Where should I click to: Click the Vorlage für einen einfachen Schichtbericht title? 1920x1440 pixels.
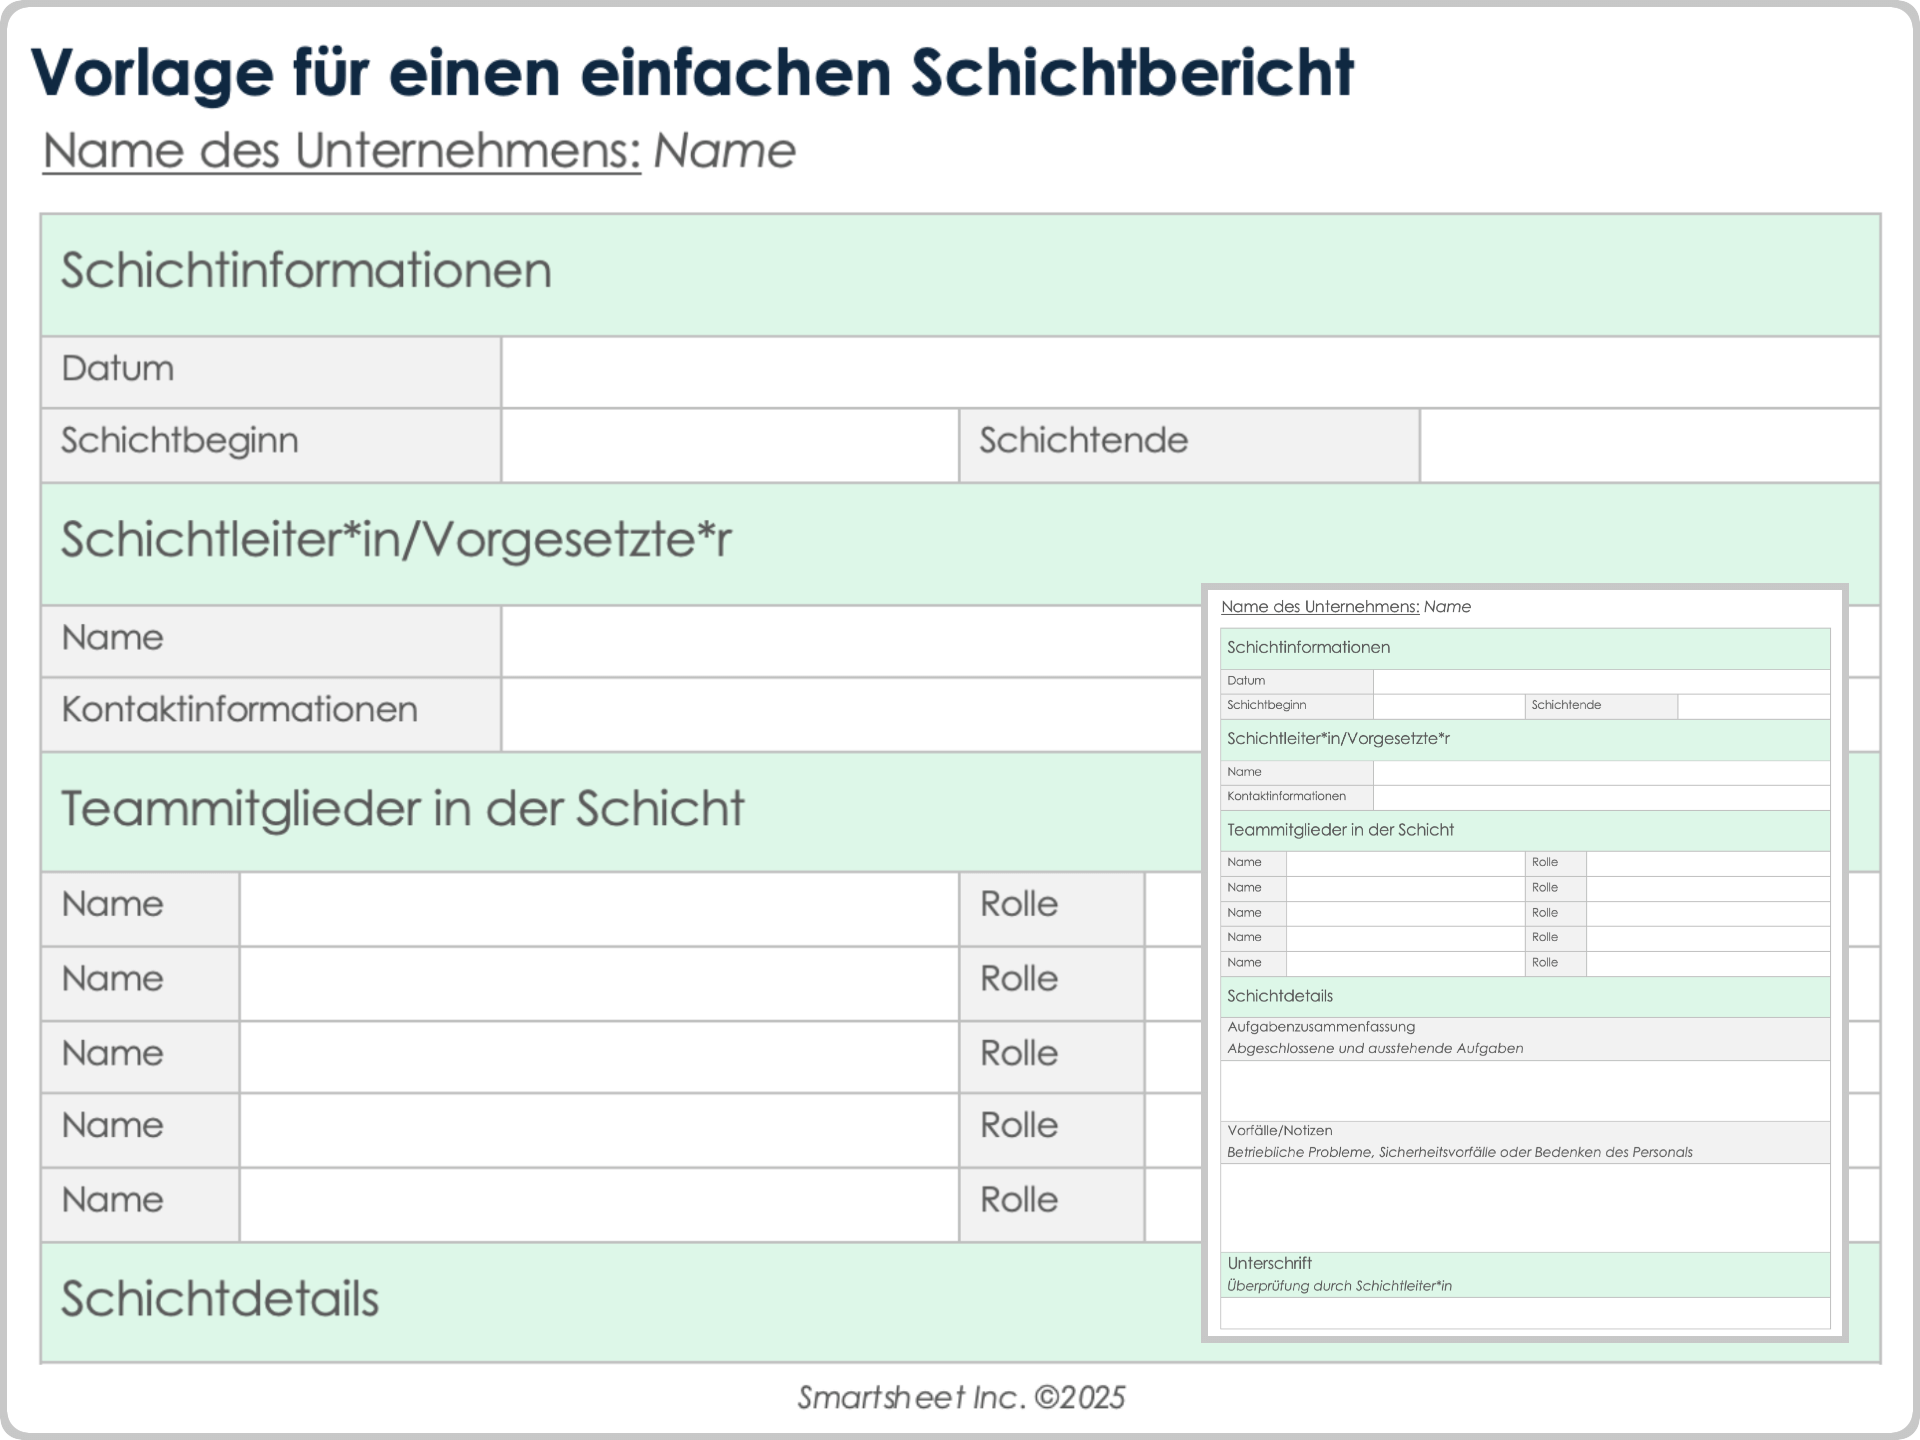point(692,73)
